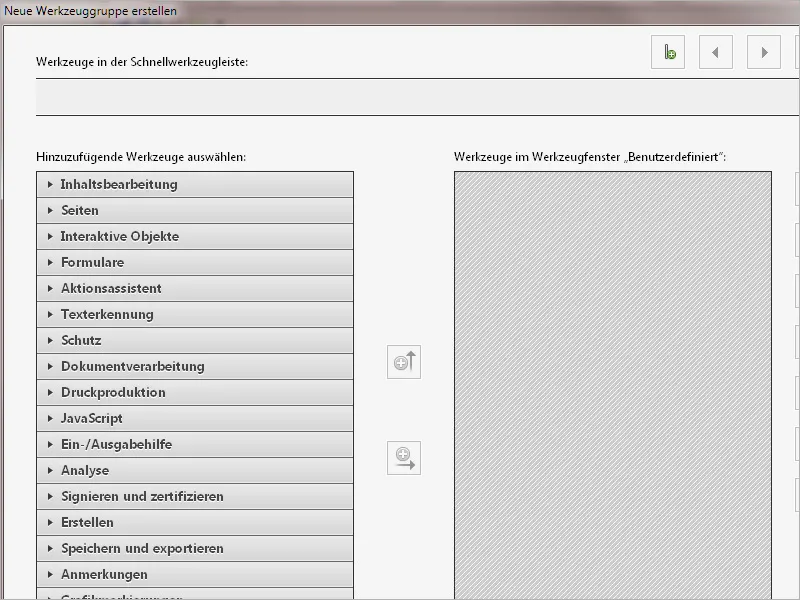This screenshot has height=600, width=800.
Task: Click the add divider line icon button
Action: coord(668,52)
